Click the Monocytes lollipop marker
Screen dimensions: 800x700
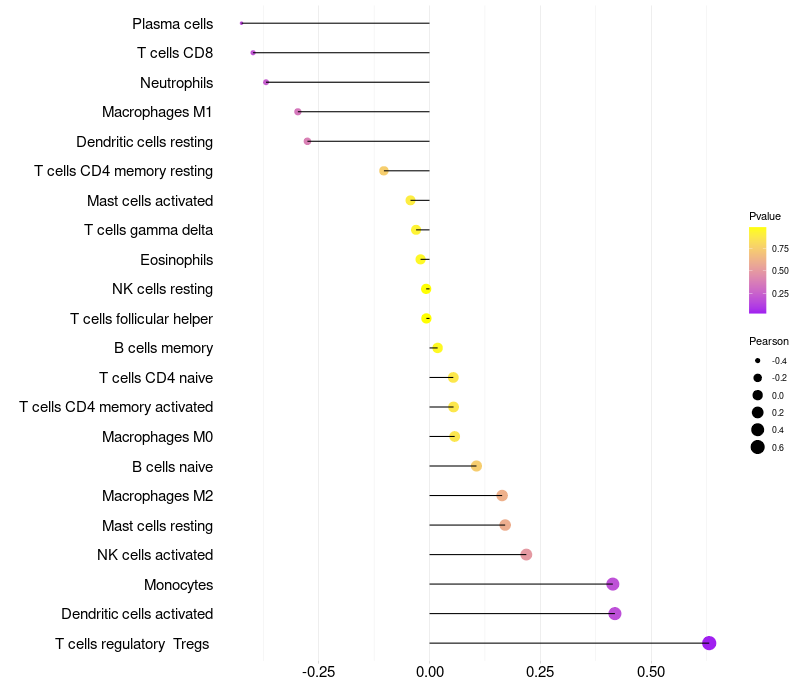[x=613, y=584]
